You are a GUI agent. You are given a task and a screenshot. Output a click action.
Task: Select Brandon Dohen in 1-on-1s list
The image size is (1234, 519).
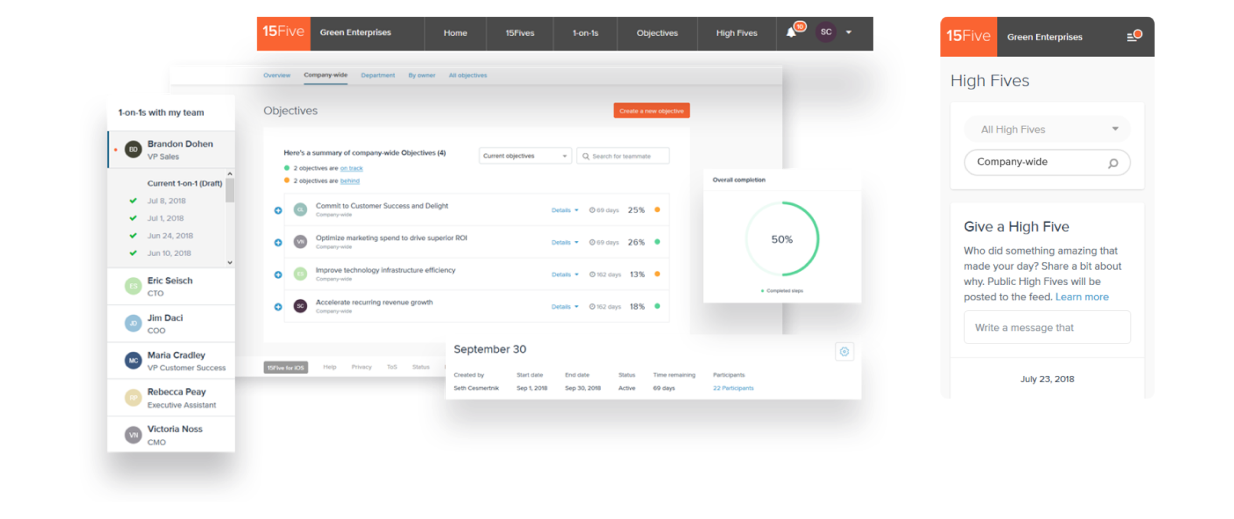[x=171, y=149]
